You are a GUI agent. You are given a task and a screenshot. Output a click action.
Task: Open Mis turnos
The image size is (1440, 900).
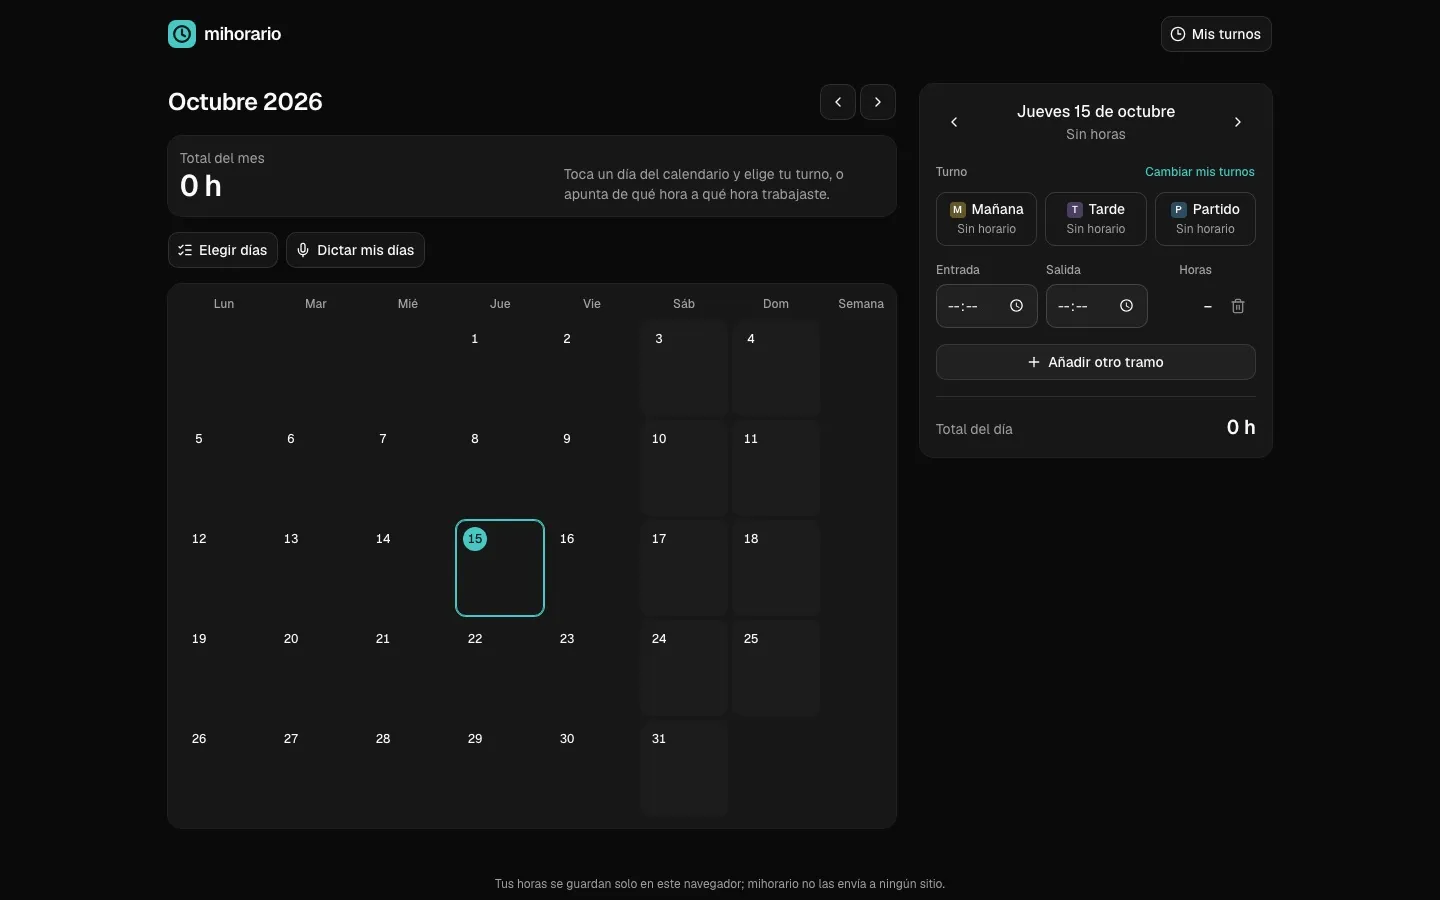tap(1216, 34)
